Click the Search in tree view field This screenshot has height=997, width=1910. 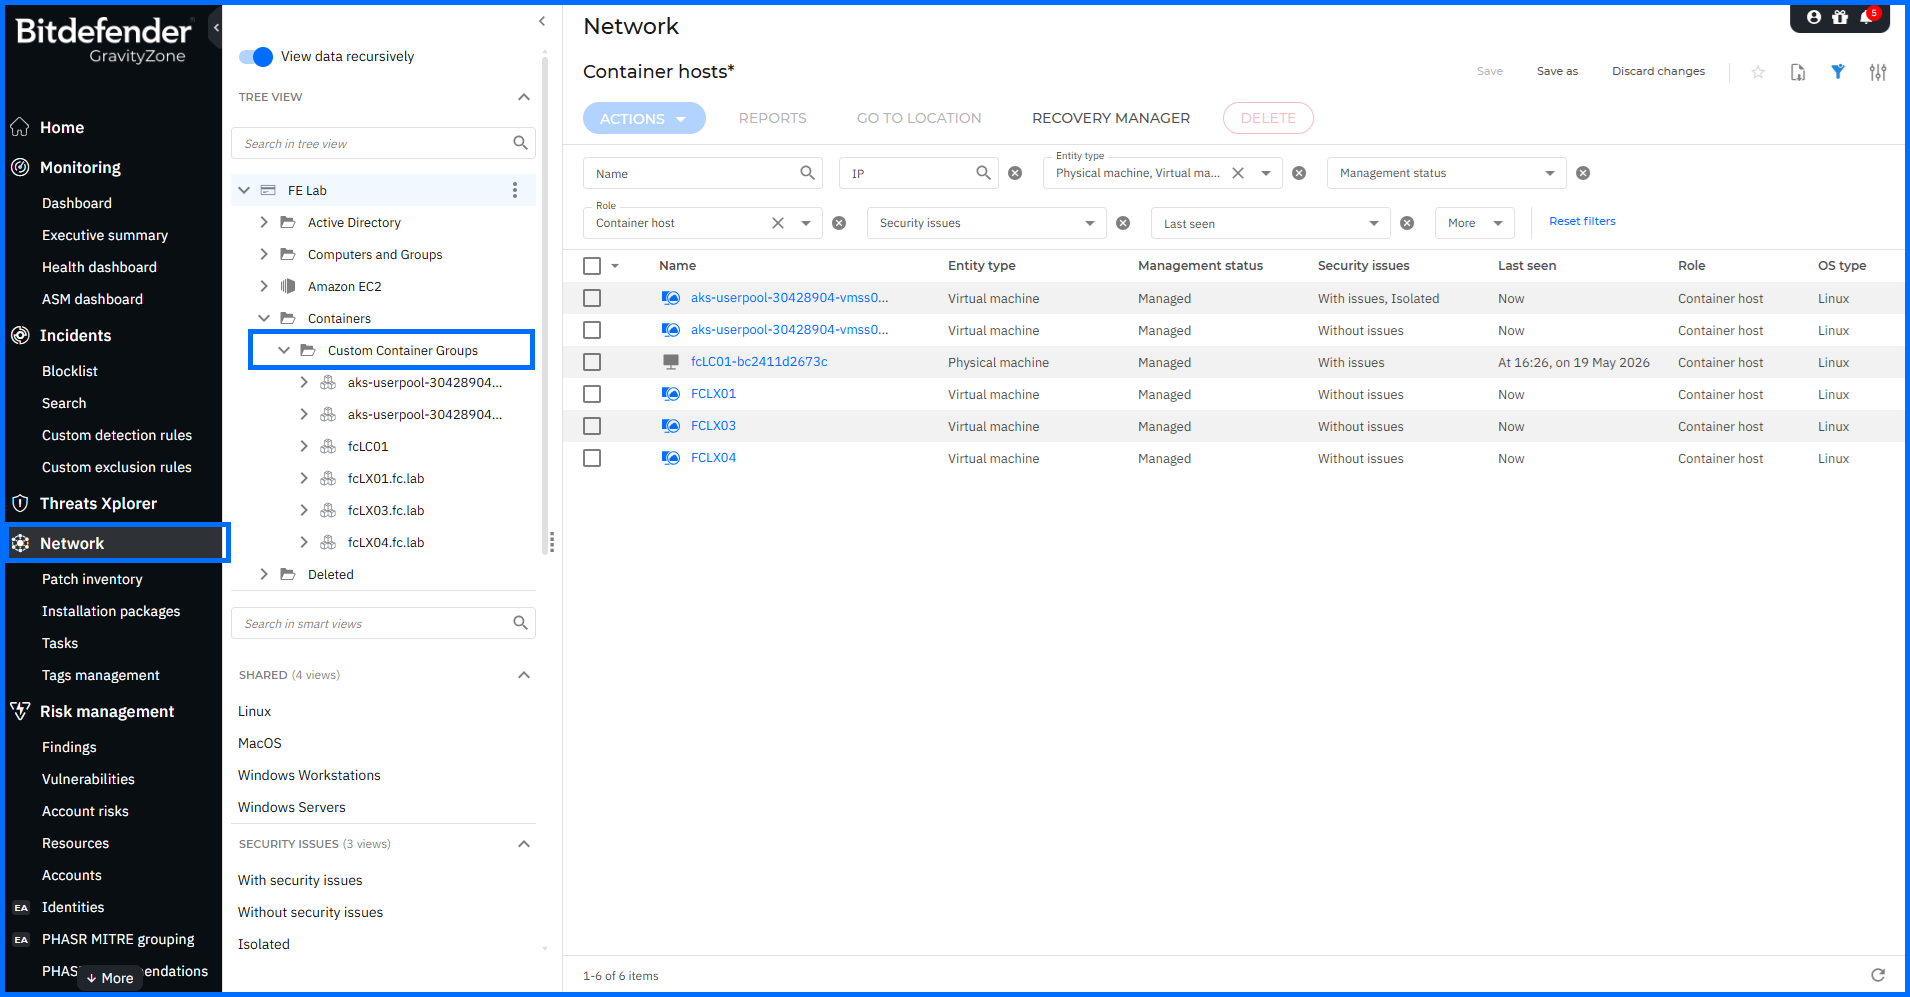point(383,143)
